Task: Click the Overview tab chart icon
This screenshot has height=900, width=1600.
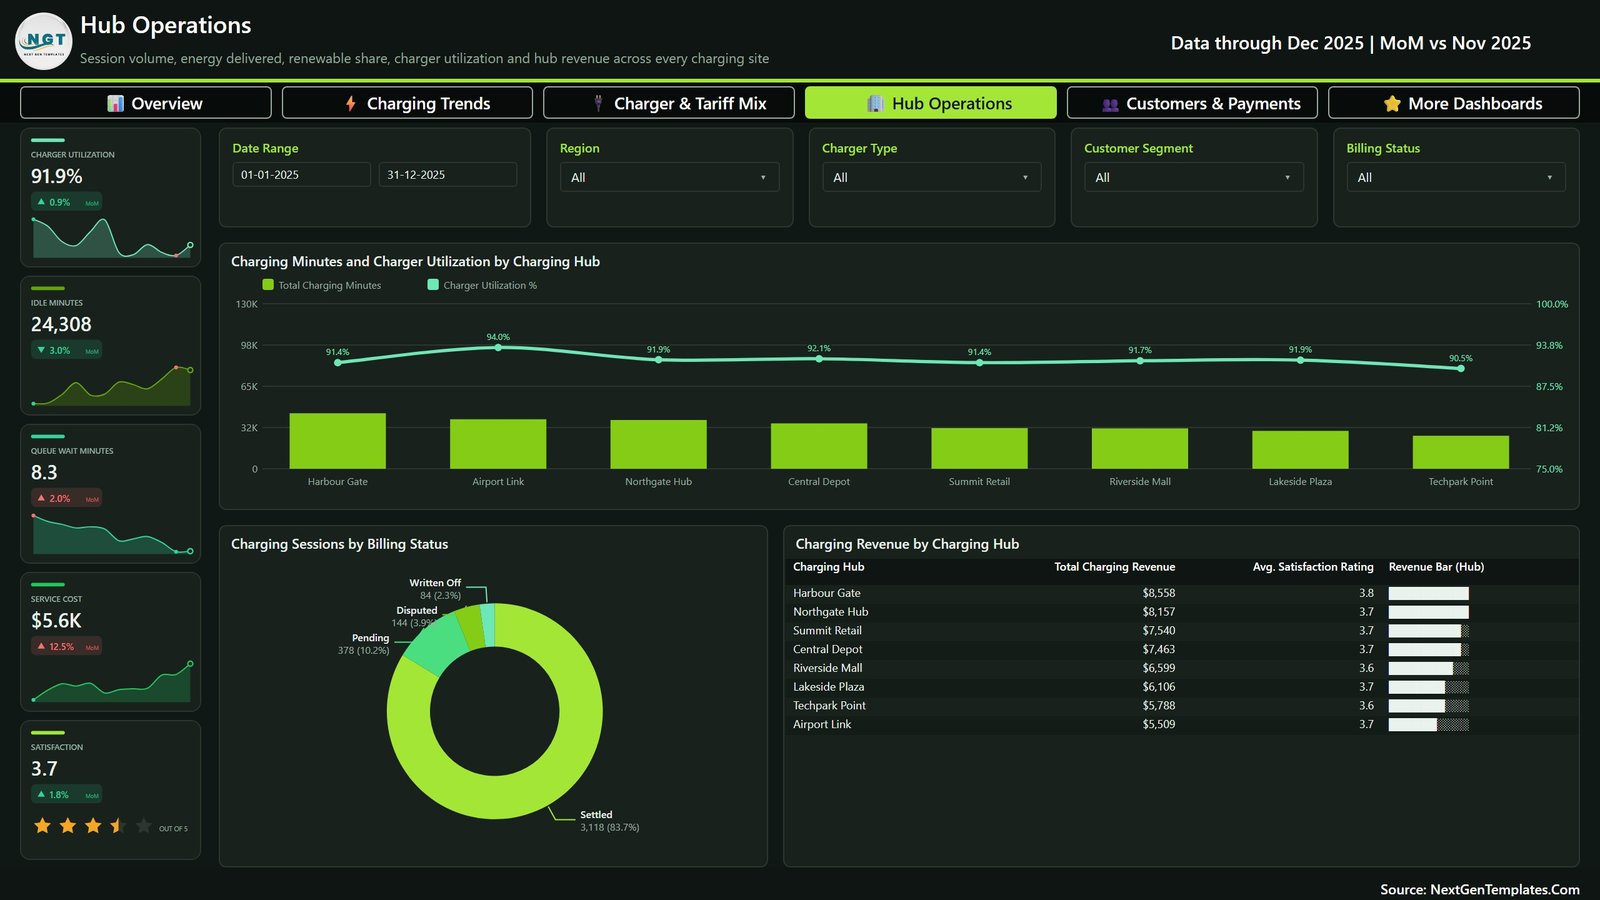Action: 116,103
